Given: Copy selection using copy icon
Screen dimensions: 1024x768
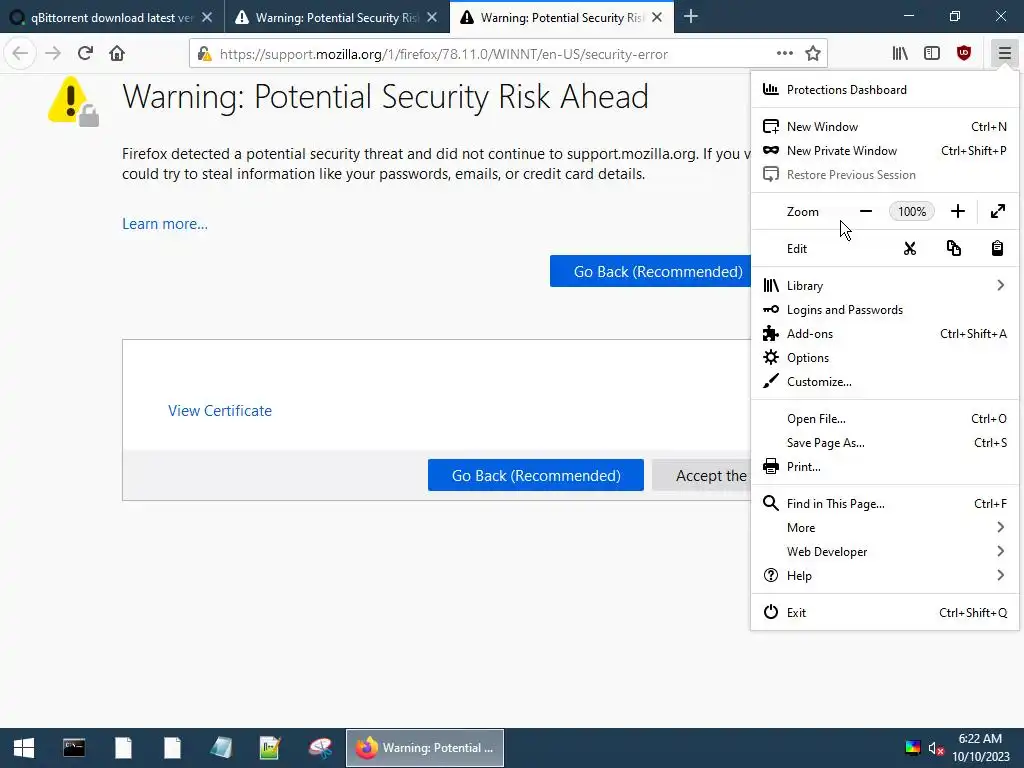Looking at the screenshot, I should tap(953, 248).
